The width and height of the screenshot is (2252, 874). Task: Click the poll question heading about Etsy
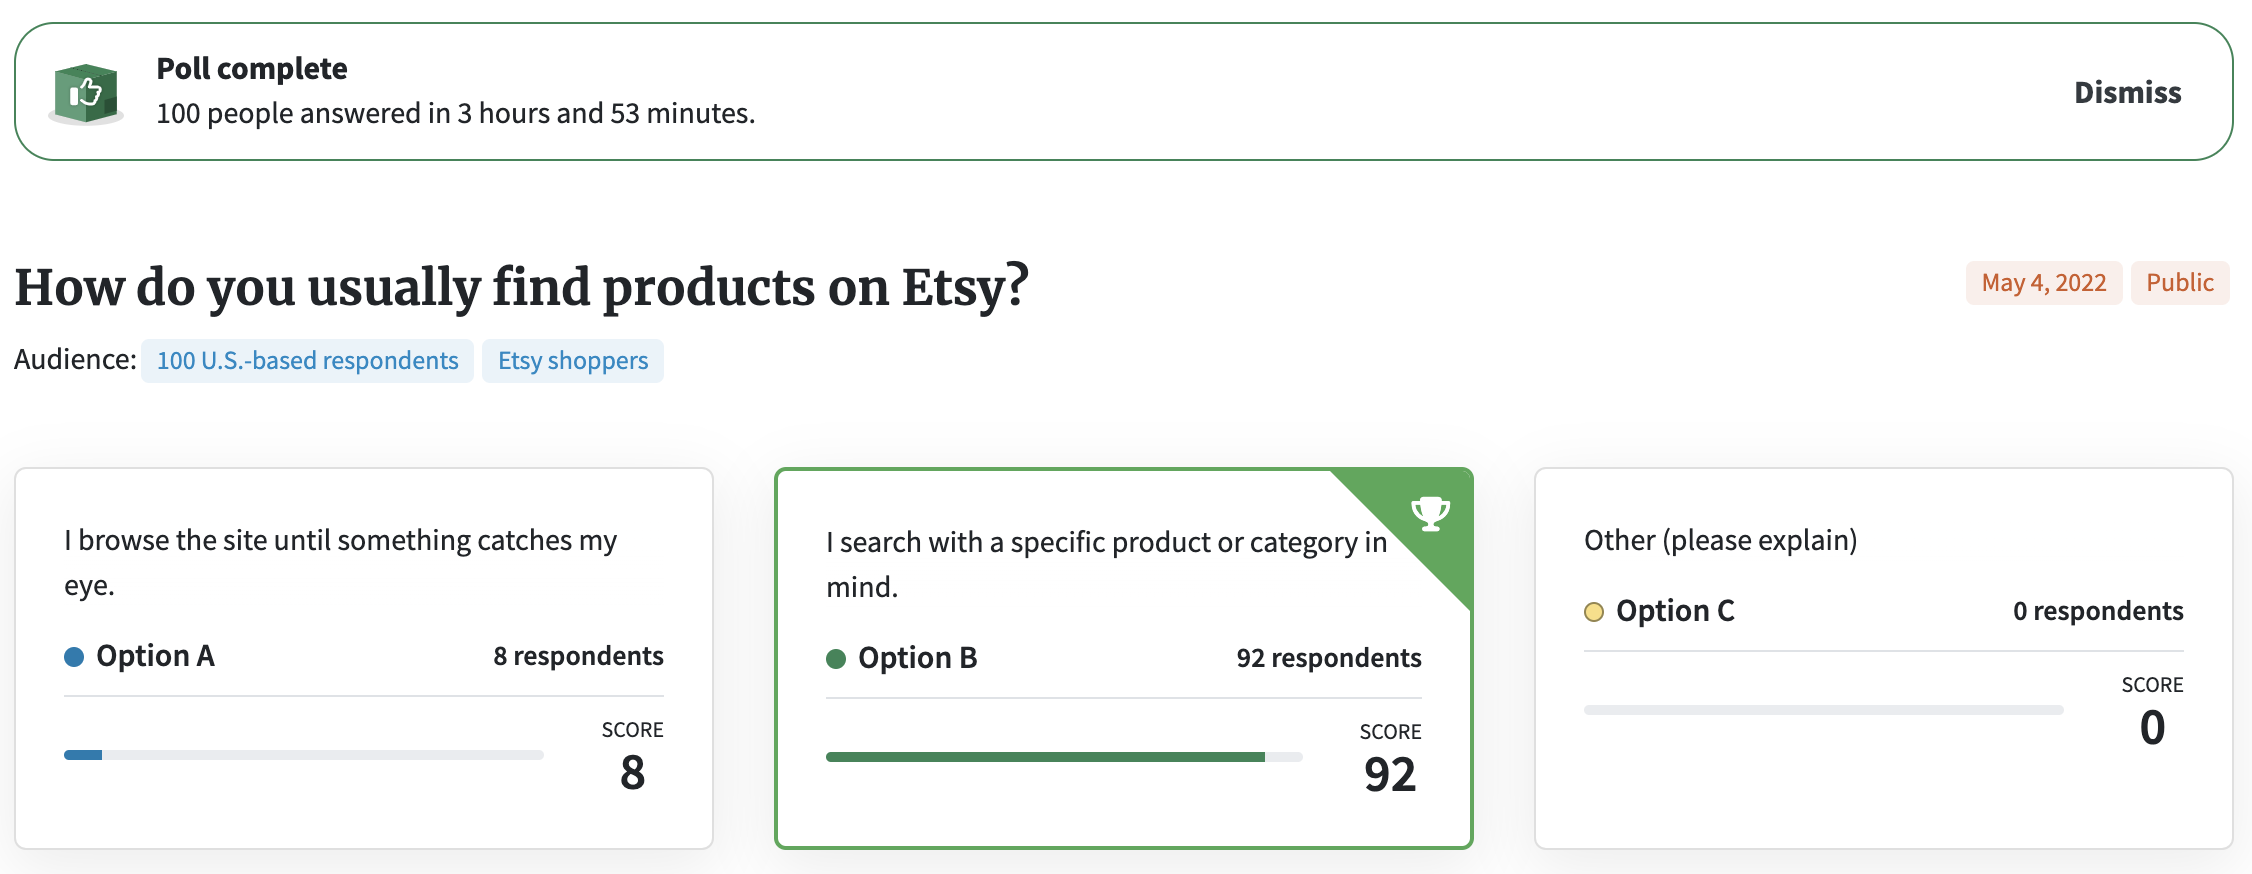[x=521, y=287]
